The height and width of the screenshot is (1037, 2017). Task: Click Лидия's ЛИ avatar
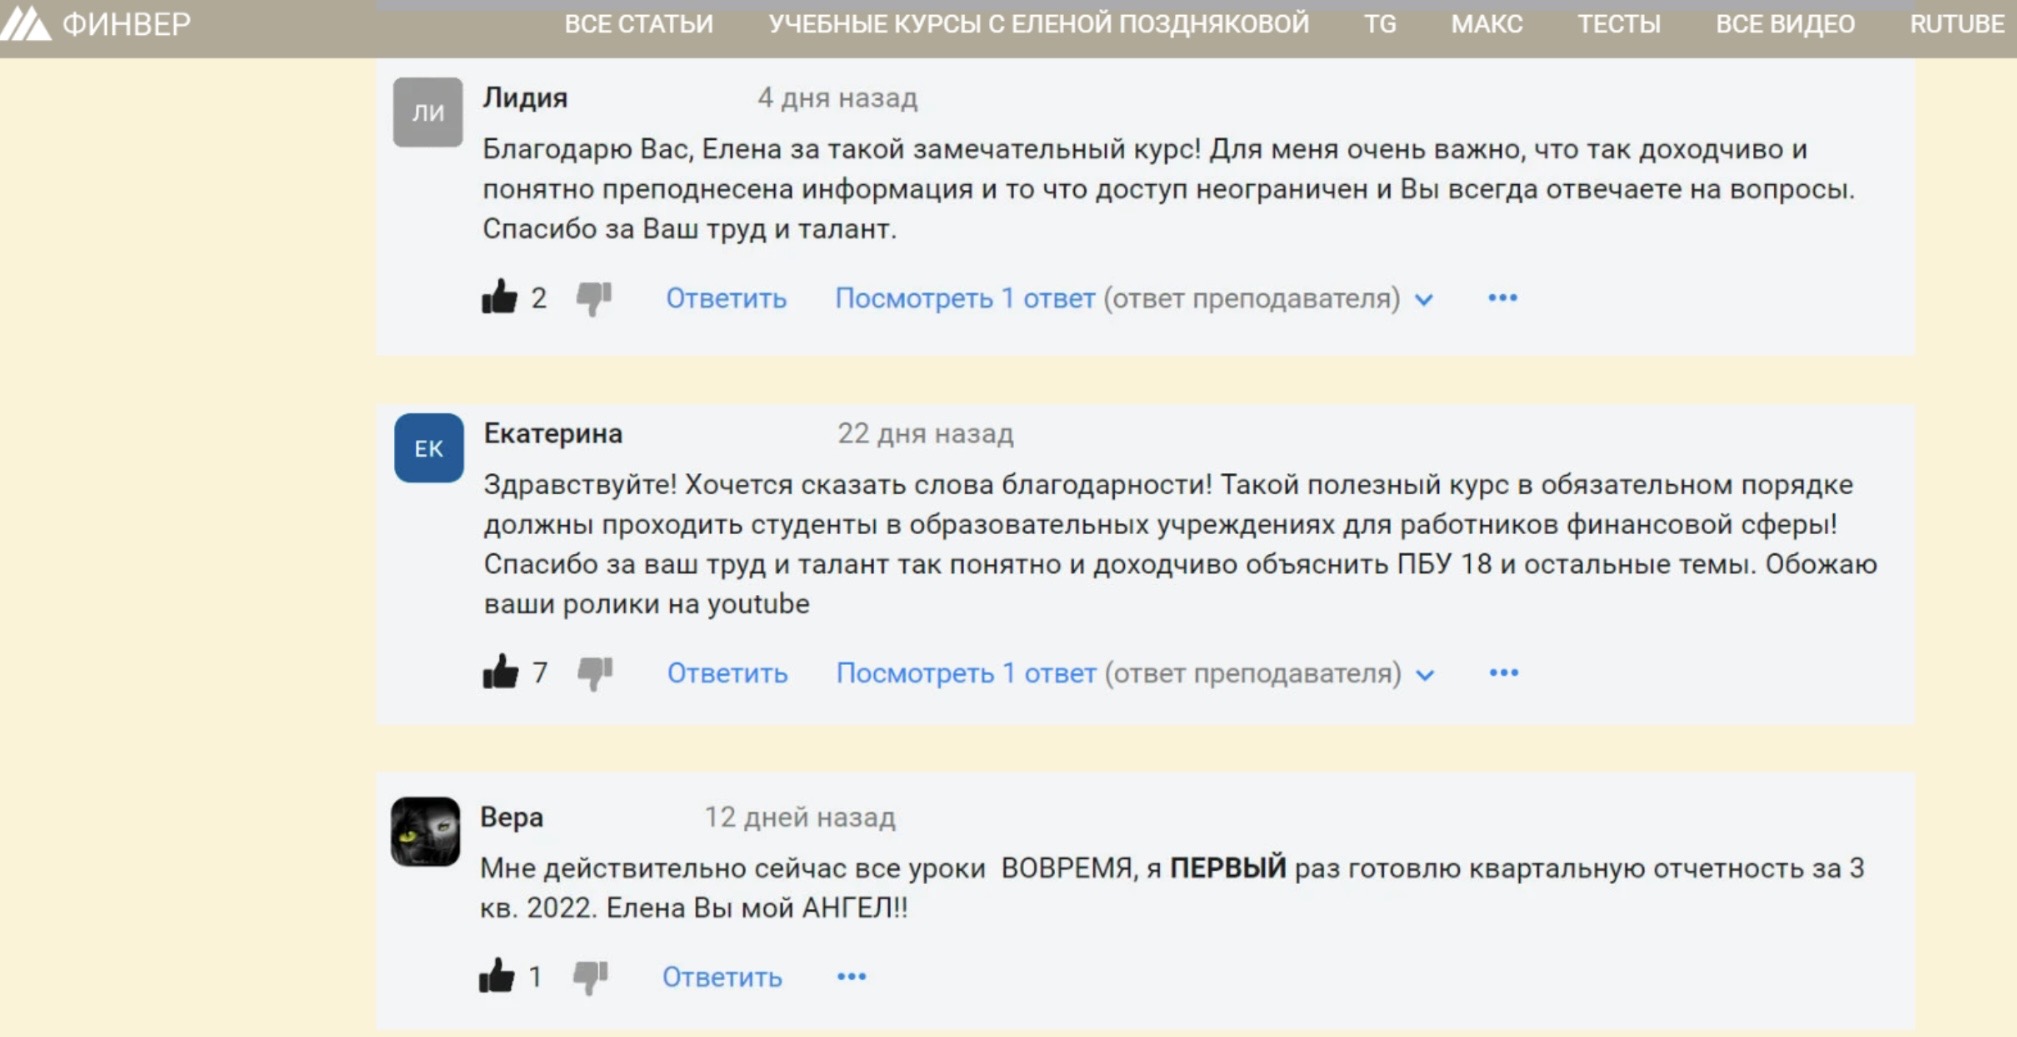pos(427,112)
